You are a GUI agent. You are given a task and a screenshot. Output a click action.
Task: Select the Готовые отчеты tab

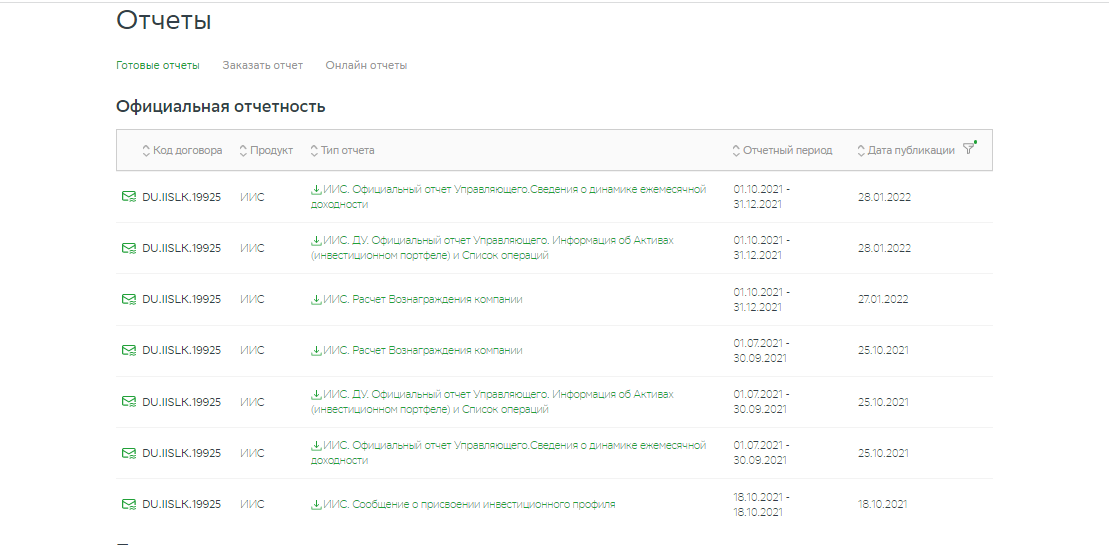(158, 65)
